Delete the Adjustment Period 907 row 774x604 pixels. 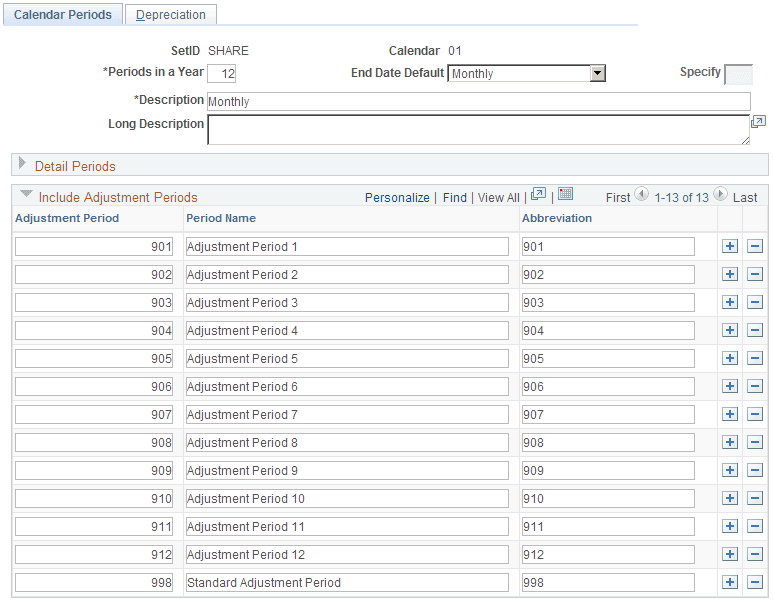click(755, 414)
